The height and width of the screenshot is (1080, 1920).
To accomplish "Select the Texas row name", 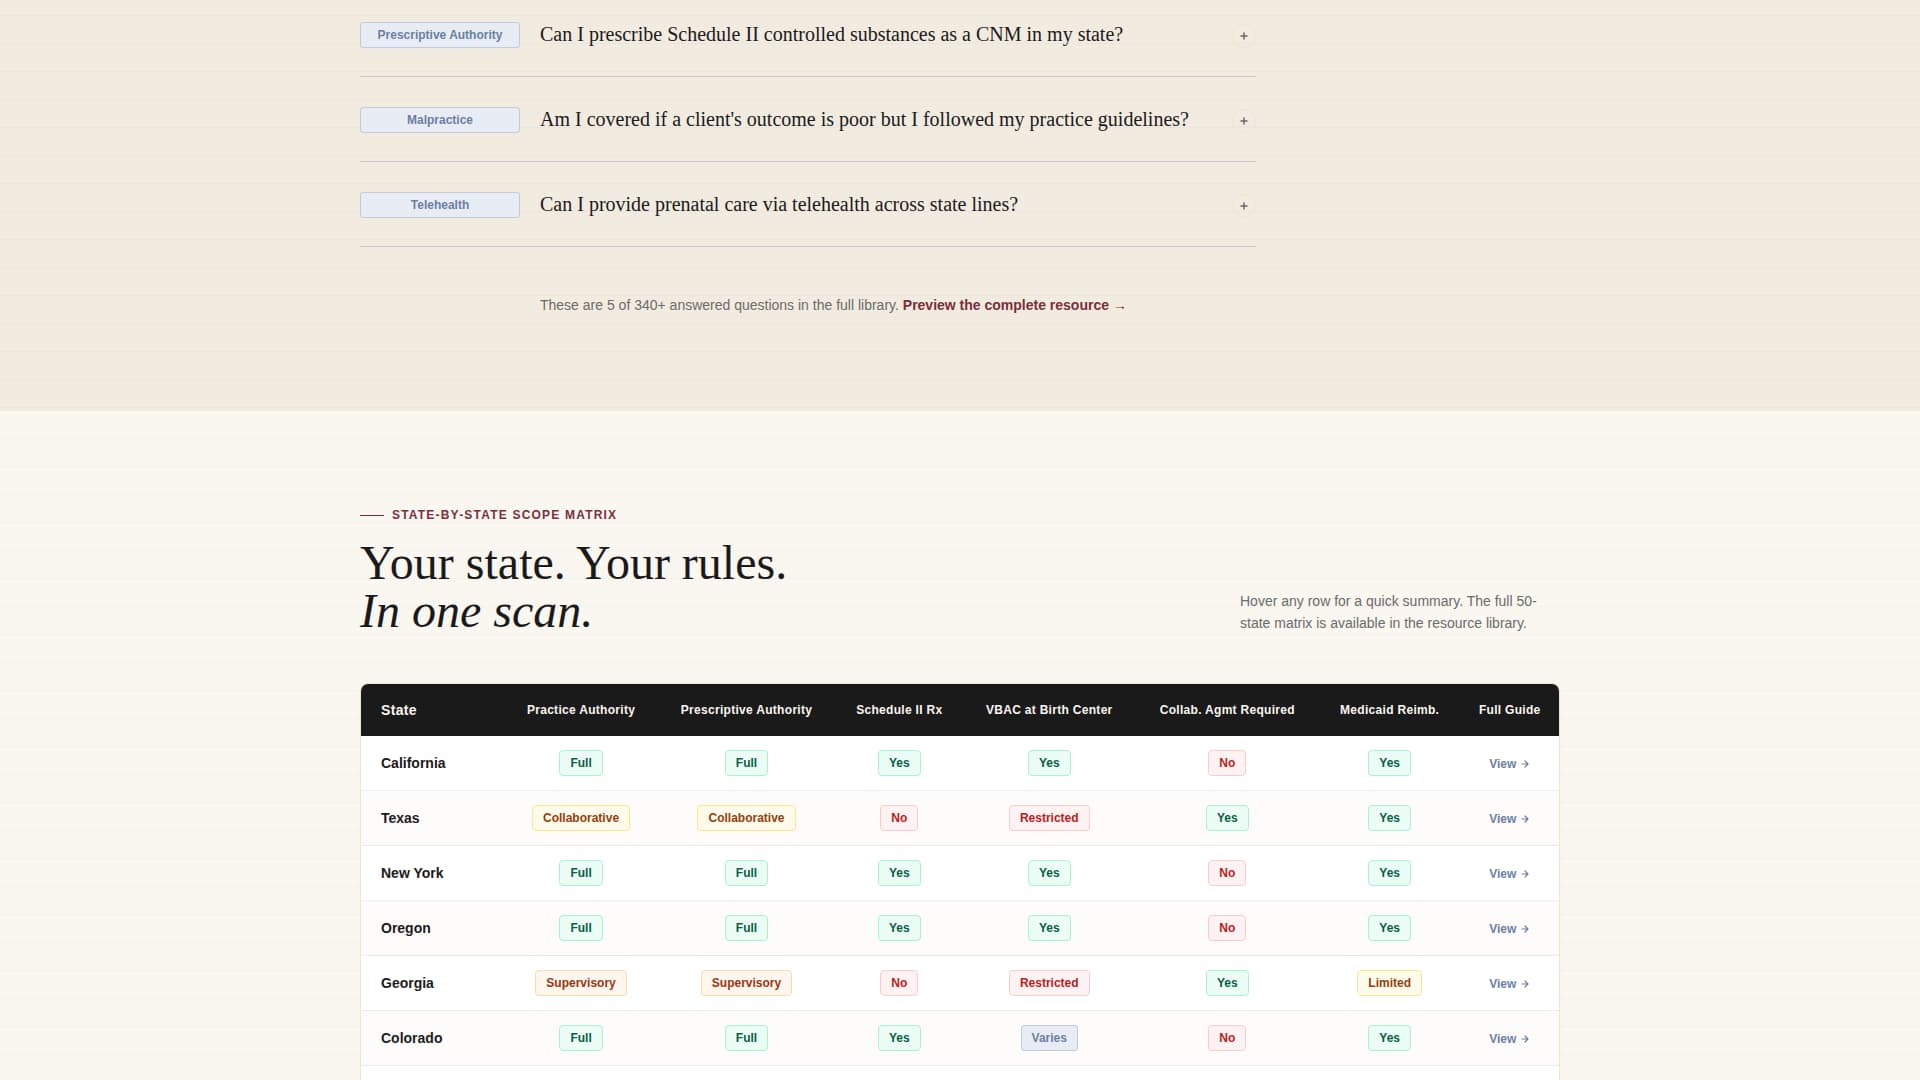I will click(x=400, y=818).
